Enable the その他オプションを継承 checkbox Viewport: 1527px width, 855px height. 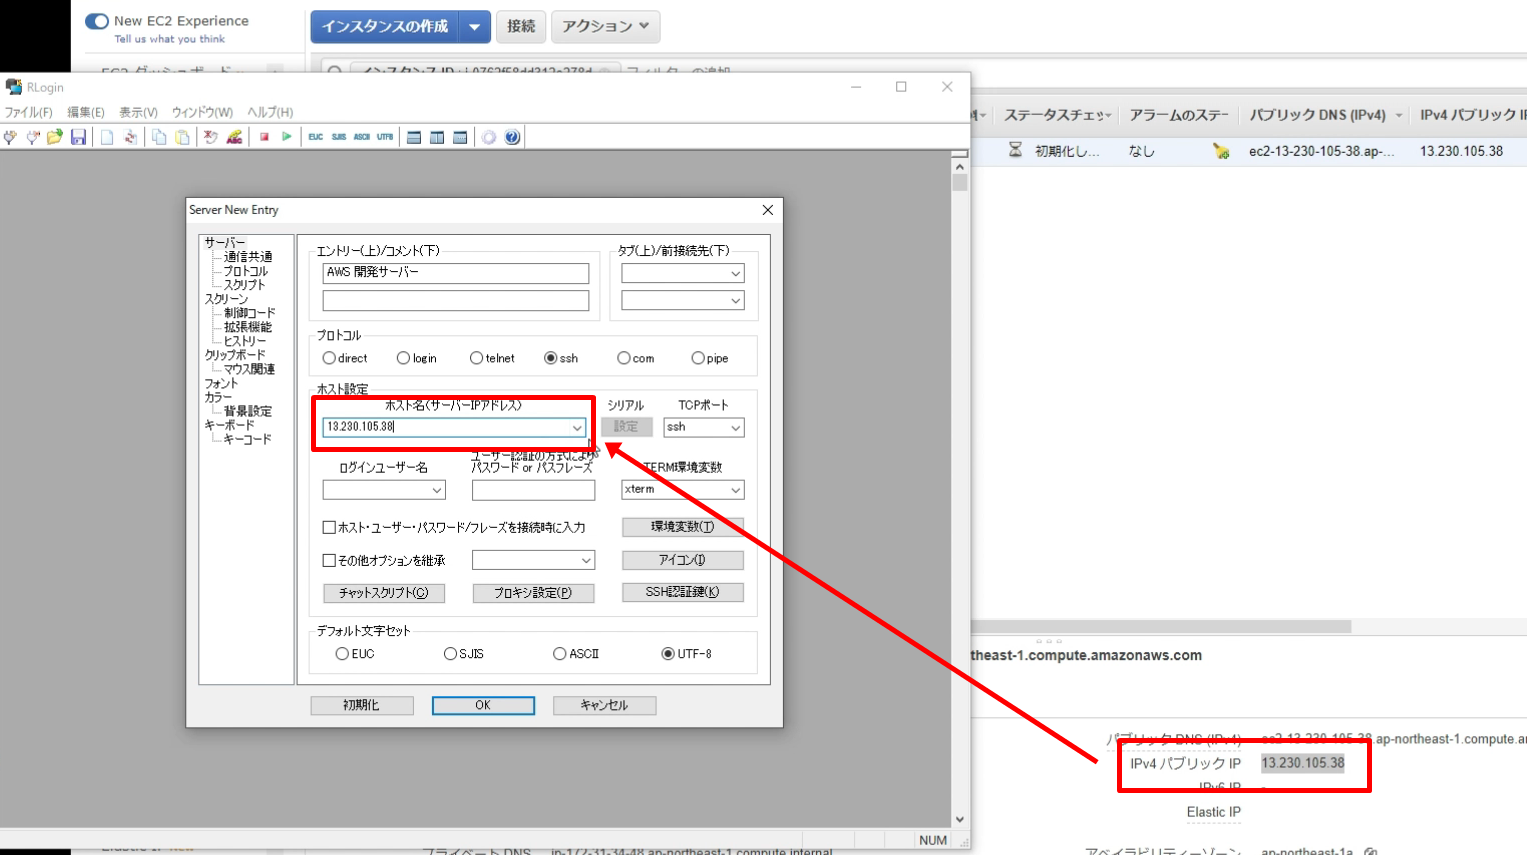click(329, 561)
